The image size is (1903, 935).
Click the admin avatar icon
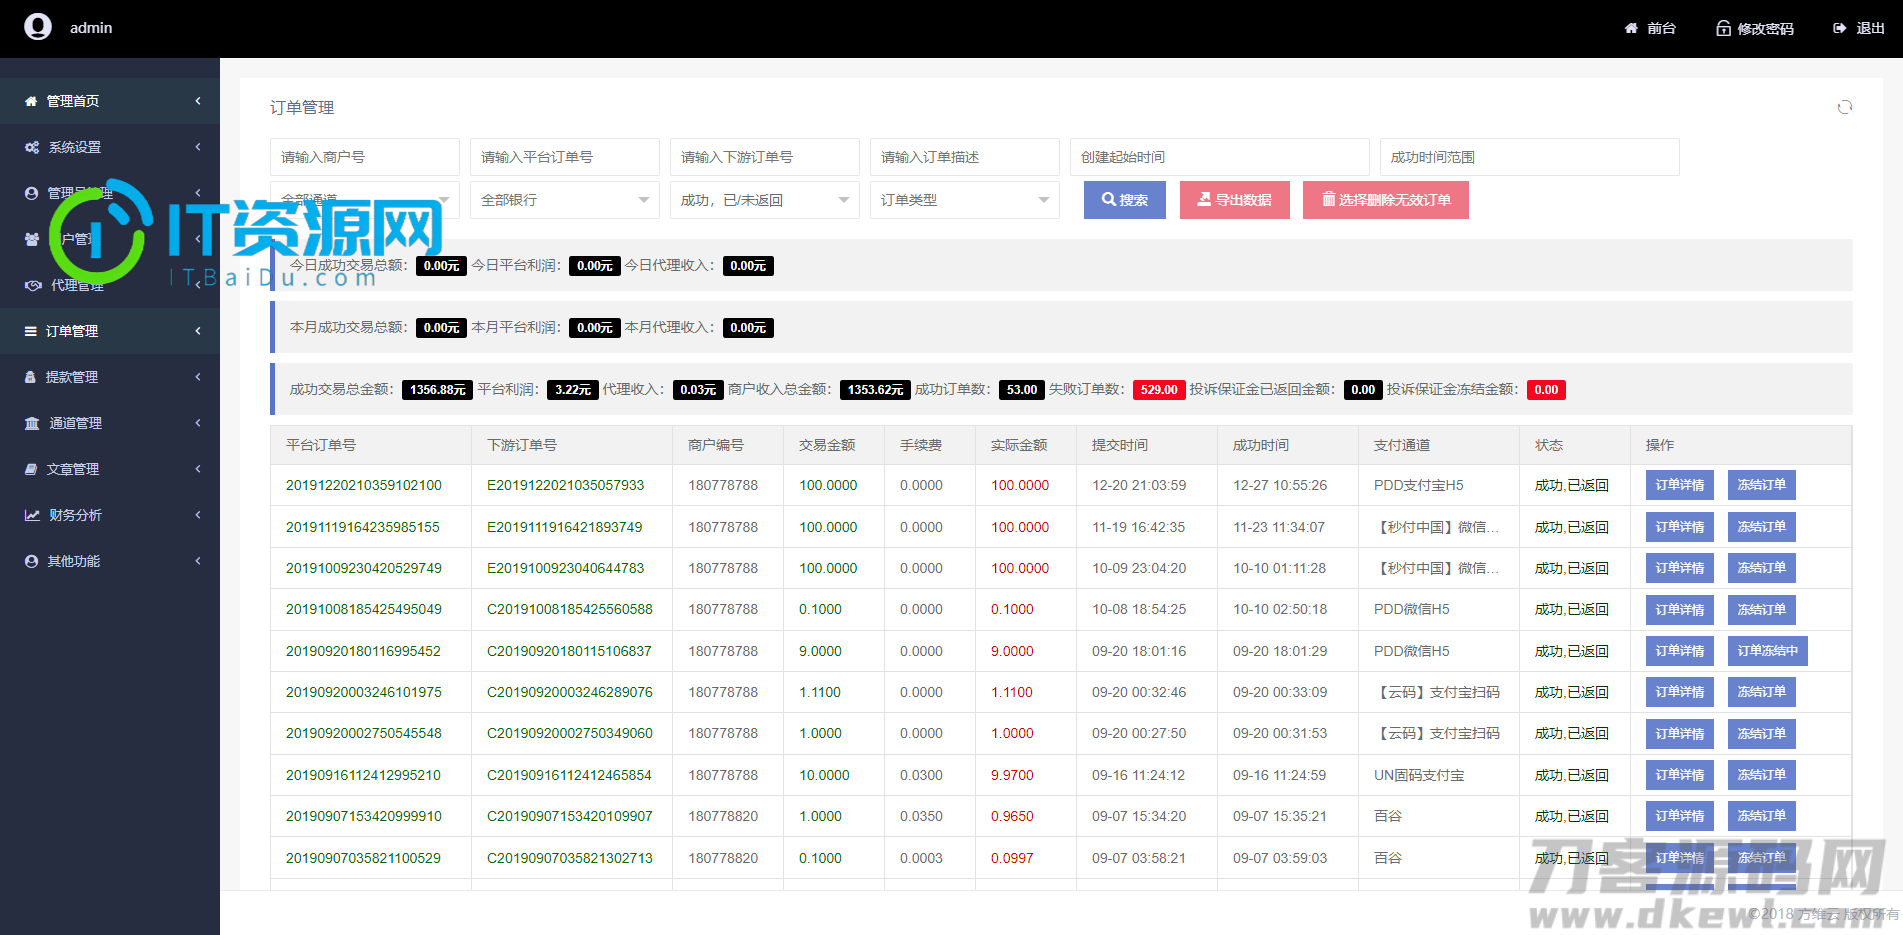38,27
